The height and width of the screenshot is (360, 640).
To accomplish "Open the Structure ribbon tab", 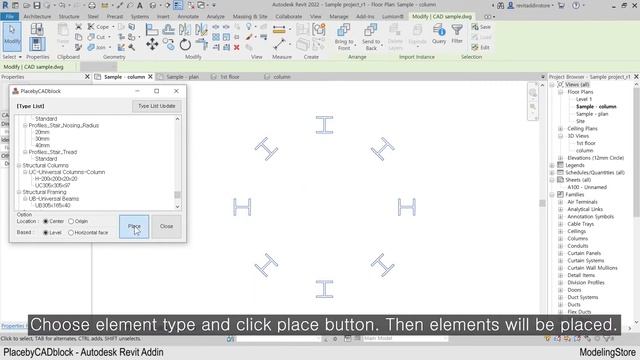I will 69,16.
